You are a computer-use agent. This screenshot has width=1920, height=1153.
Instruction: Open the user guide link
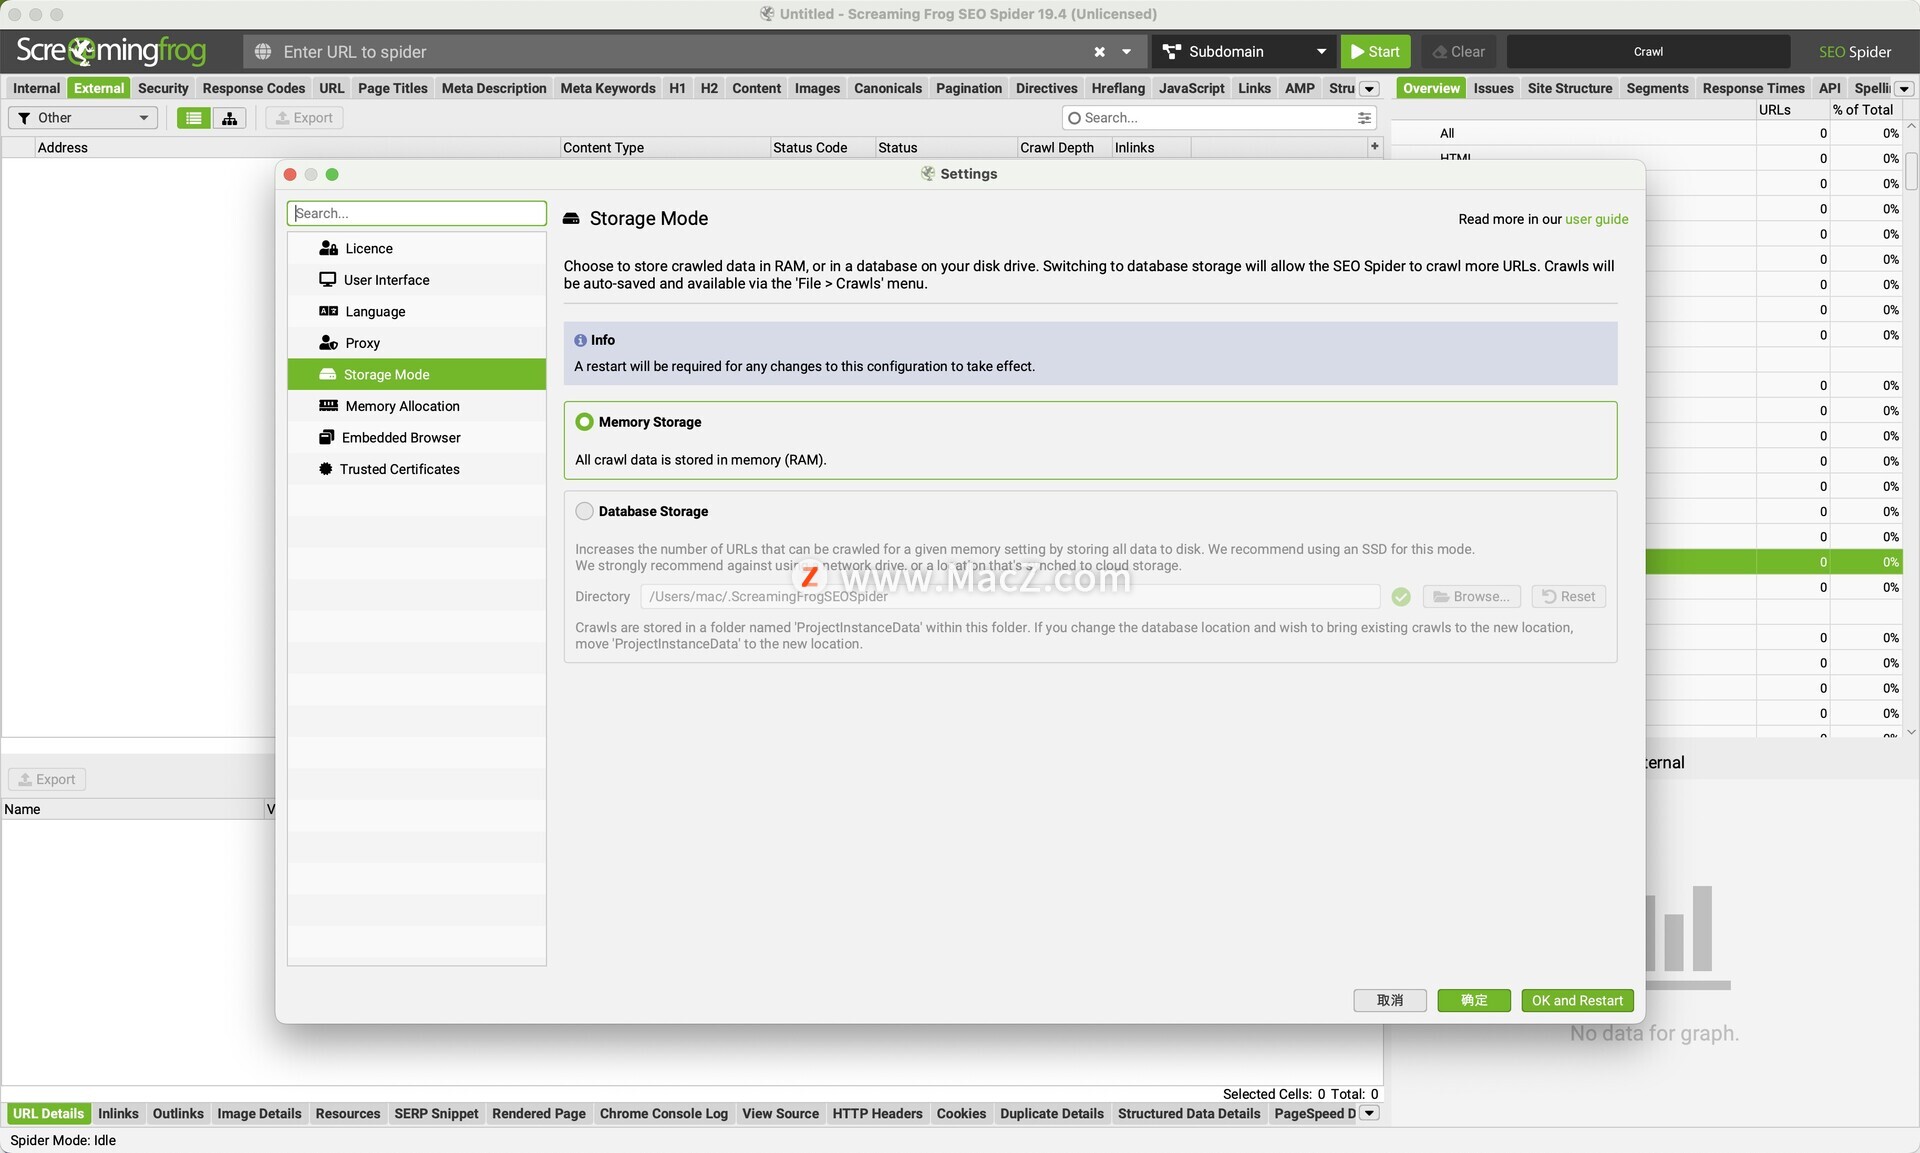pyautogui.click(x=1596, y=219)
